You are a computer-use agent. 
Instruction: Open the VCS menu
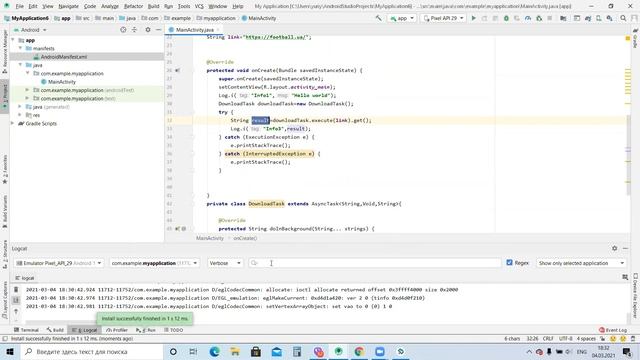[x=199, y=6]
